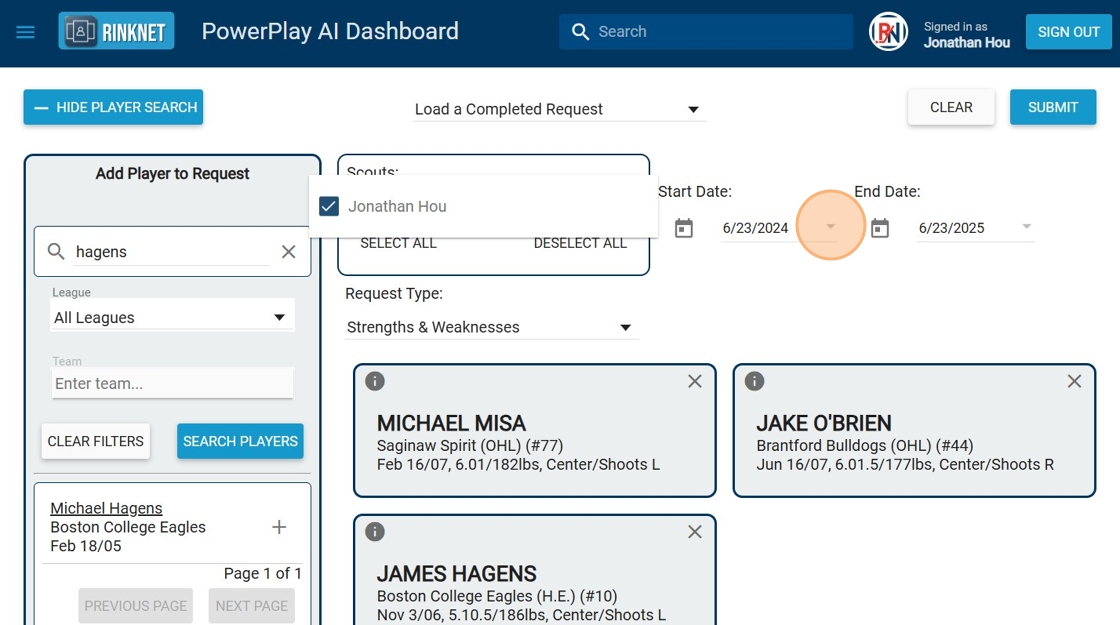Viewport: 1120px width, 625px height.
Task: Open the Load a Completed Request dropdown
Action: (559, 109)
